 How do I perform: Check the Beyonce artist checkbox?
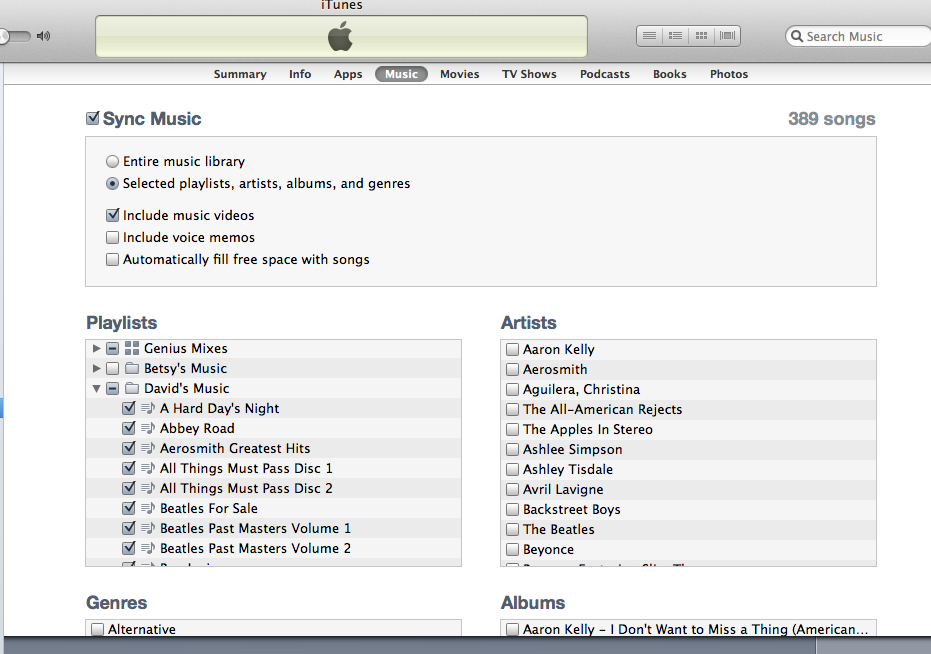512,549
